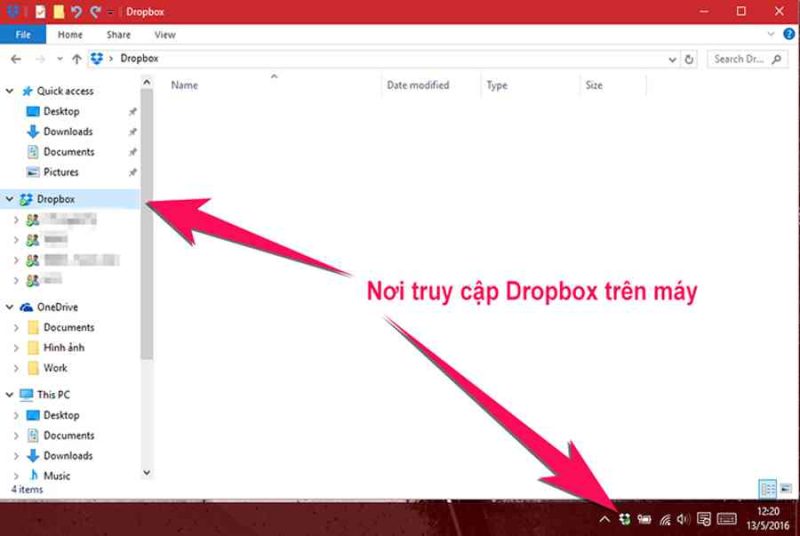Open Dropbox from system tray icon
The height and width of the screenshot is (536, 800).
(624, 520)
